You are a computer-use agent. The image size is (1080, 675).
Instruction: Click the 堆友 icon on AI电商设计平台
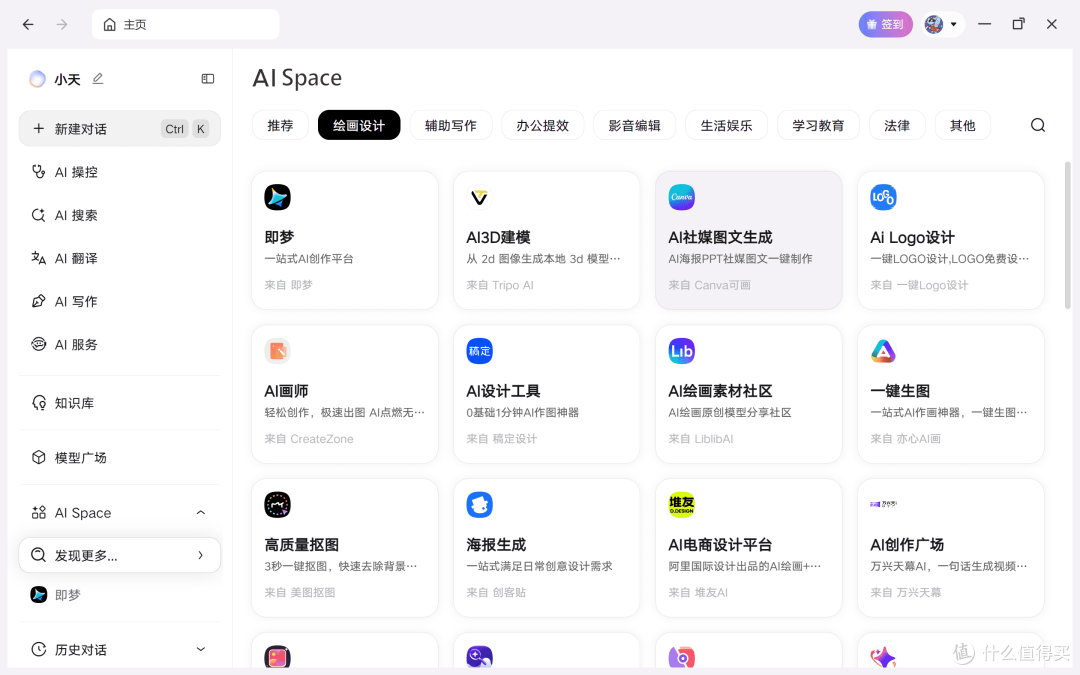coord(681,505)
